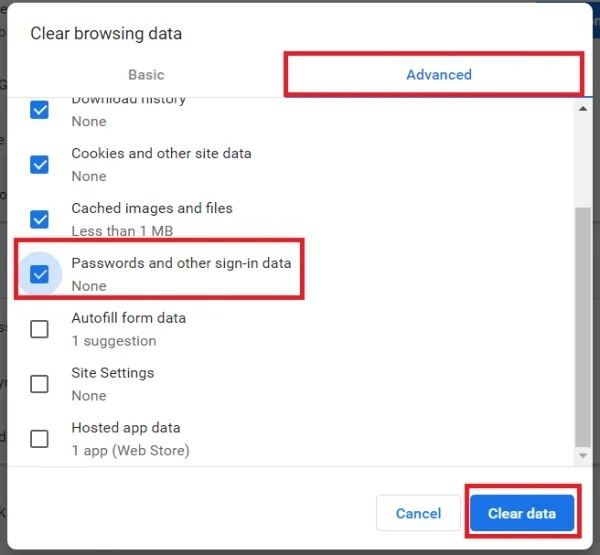Switch to the Basic tab
The image size is (600, 555).
[x=146, y=75]
